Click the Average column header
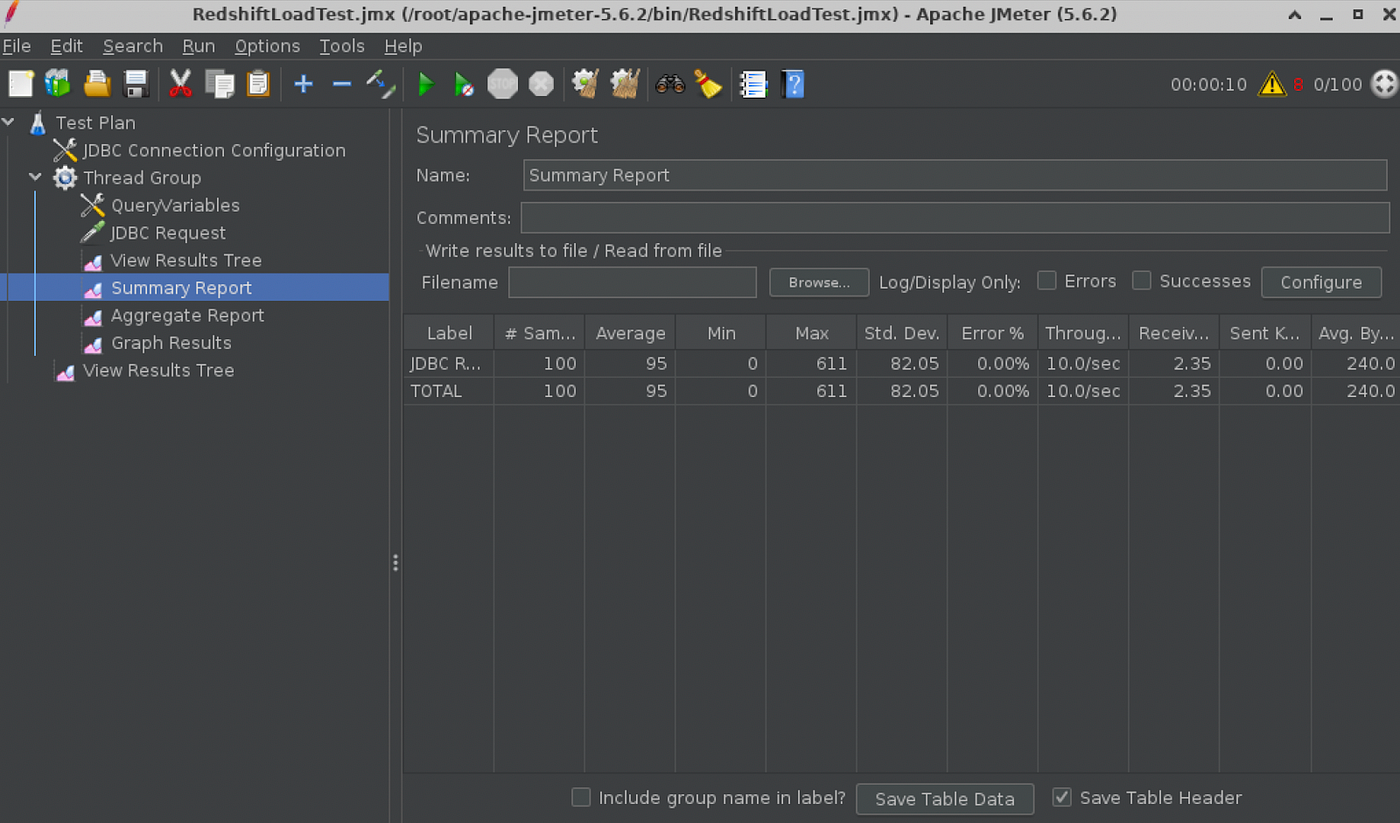Image resolution: width=1400 pixels, height=823 pixels. [x=630, y=333]
